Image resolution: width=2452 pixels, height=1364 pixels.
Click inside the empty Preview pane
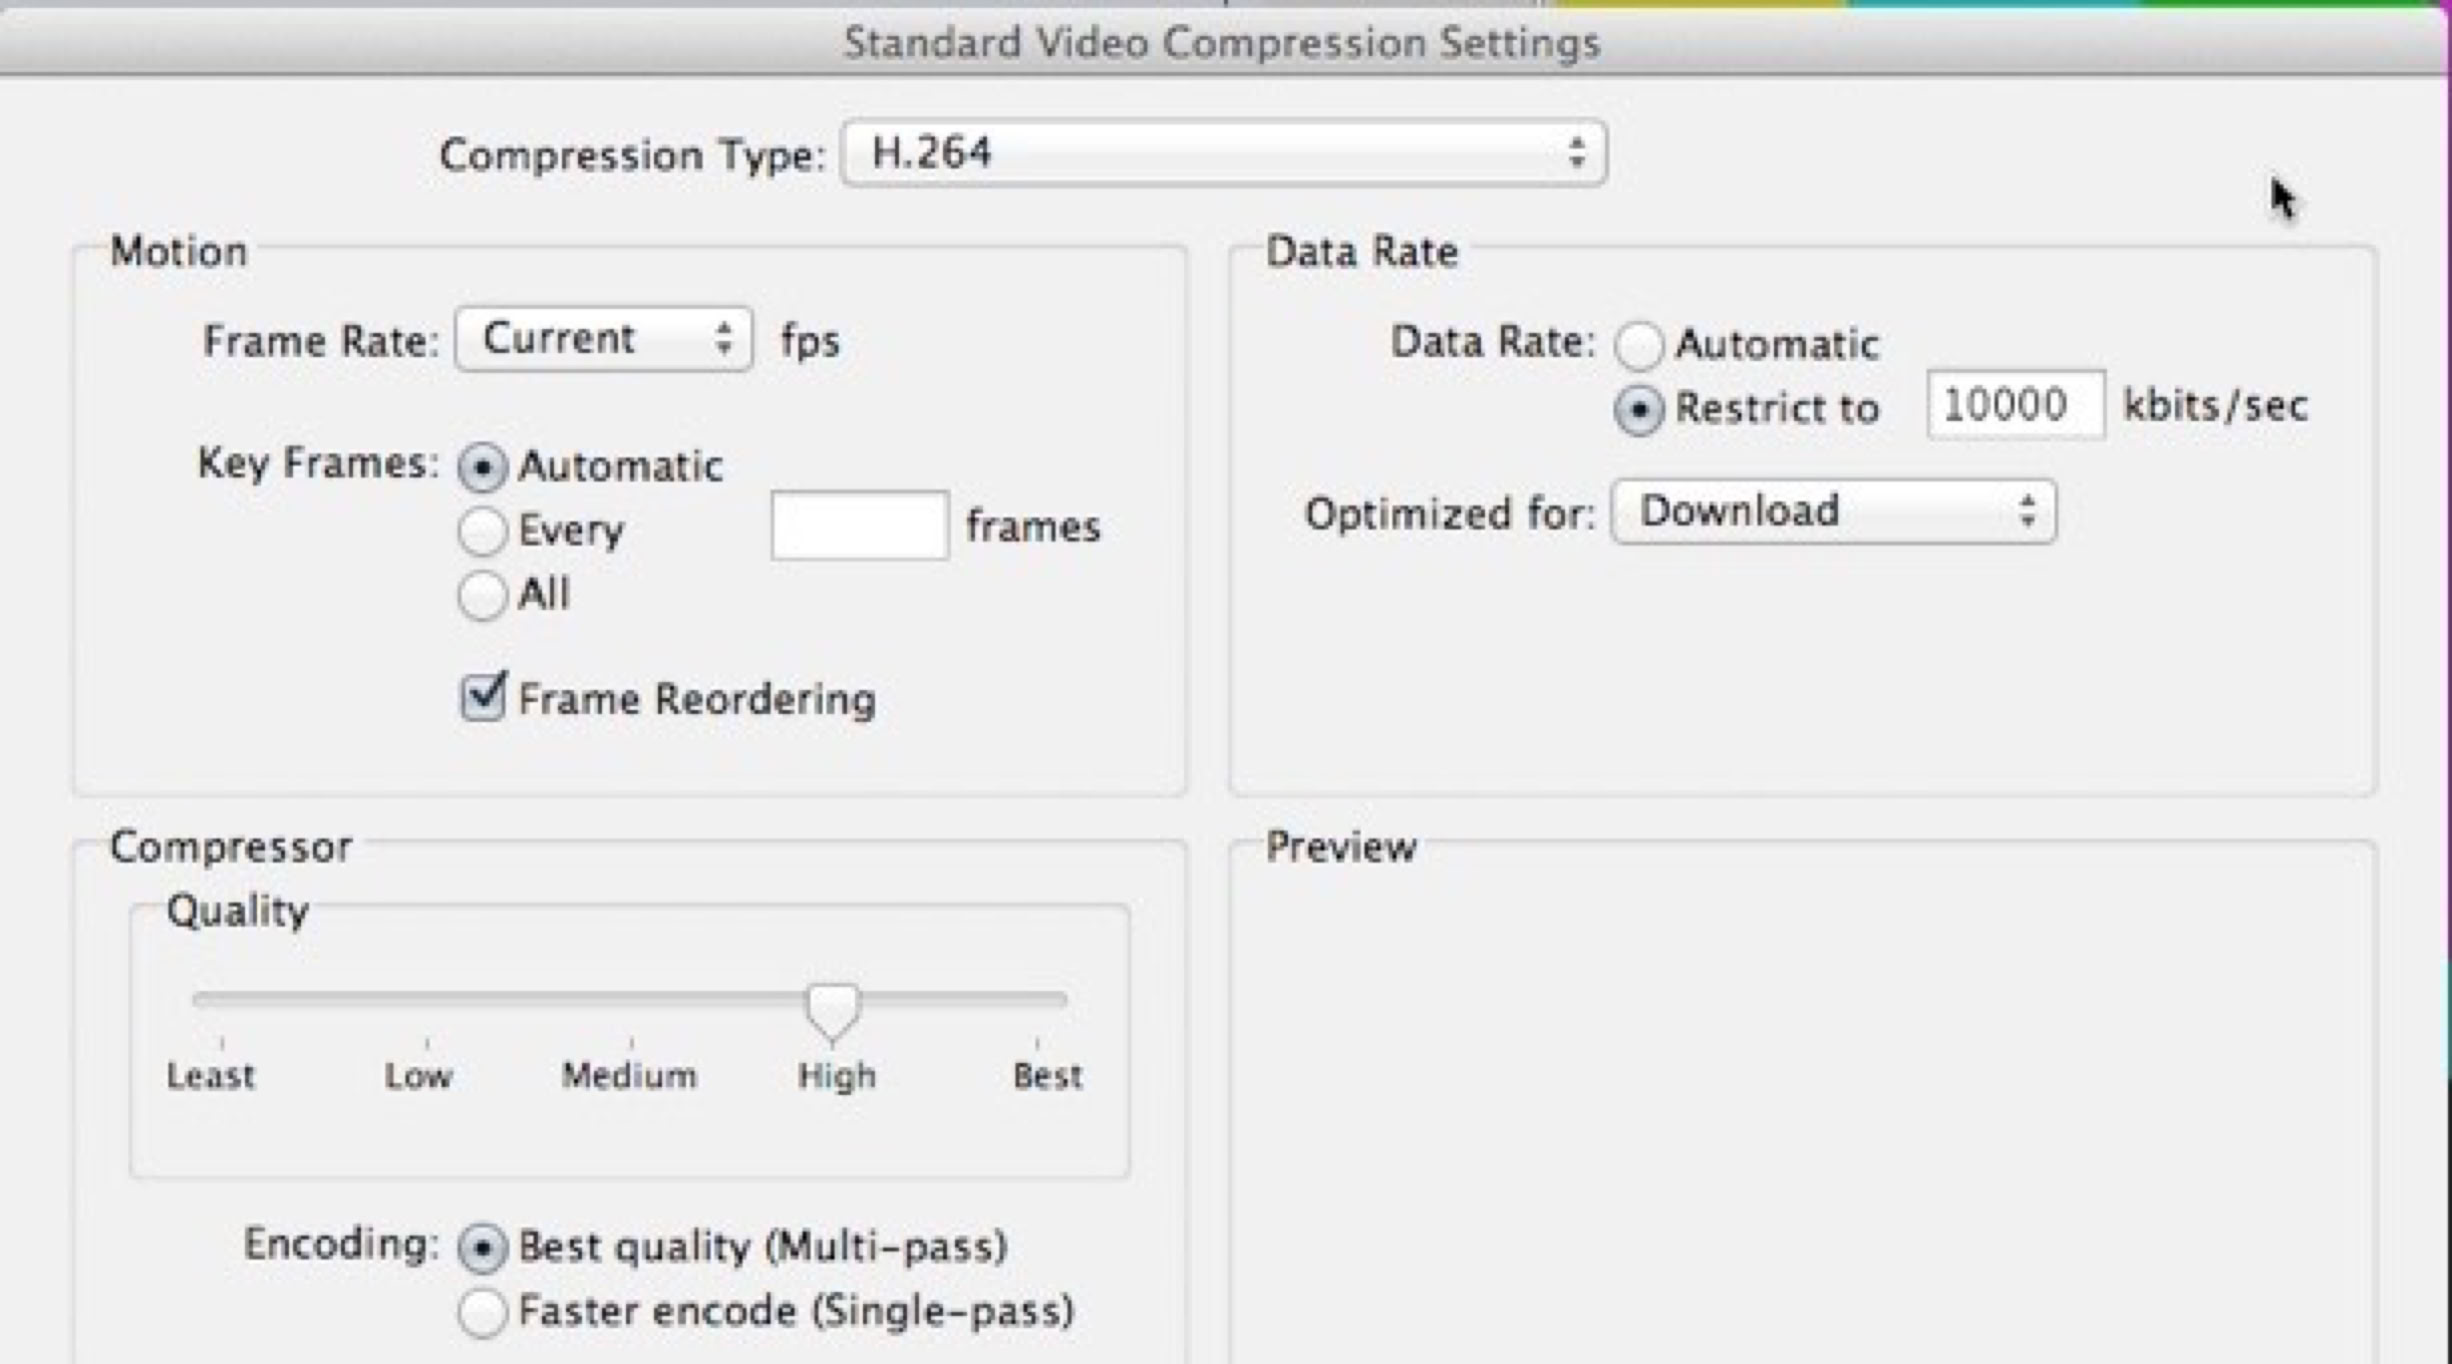point(1800,1100)
